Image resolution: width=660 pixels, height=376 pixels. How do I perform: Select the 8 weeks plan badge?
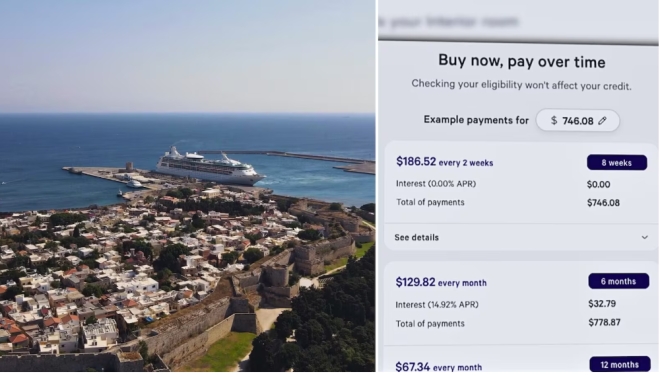click(x=617, y=163)
